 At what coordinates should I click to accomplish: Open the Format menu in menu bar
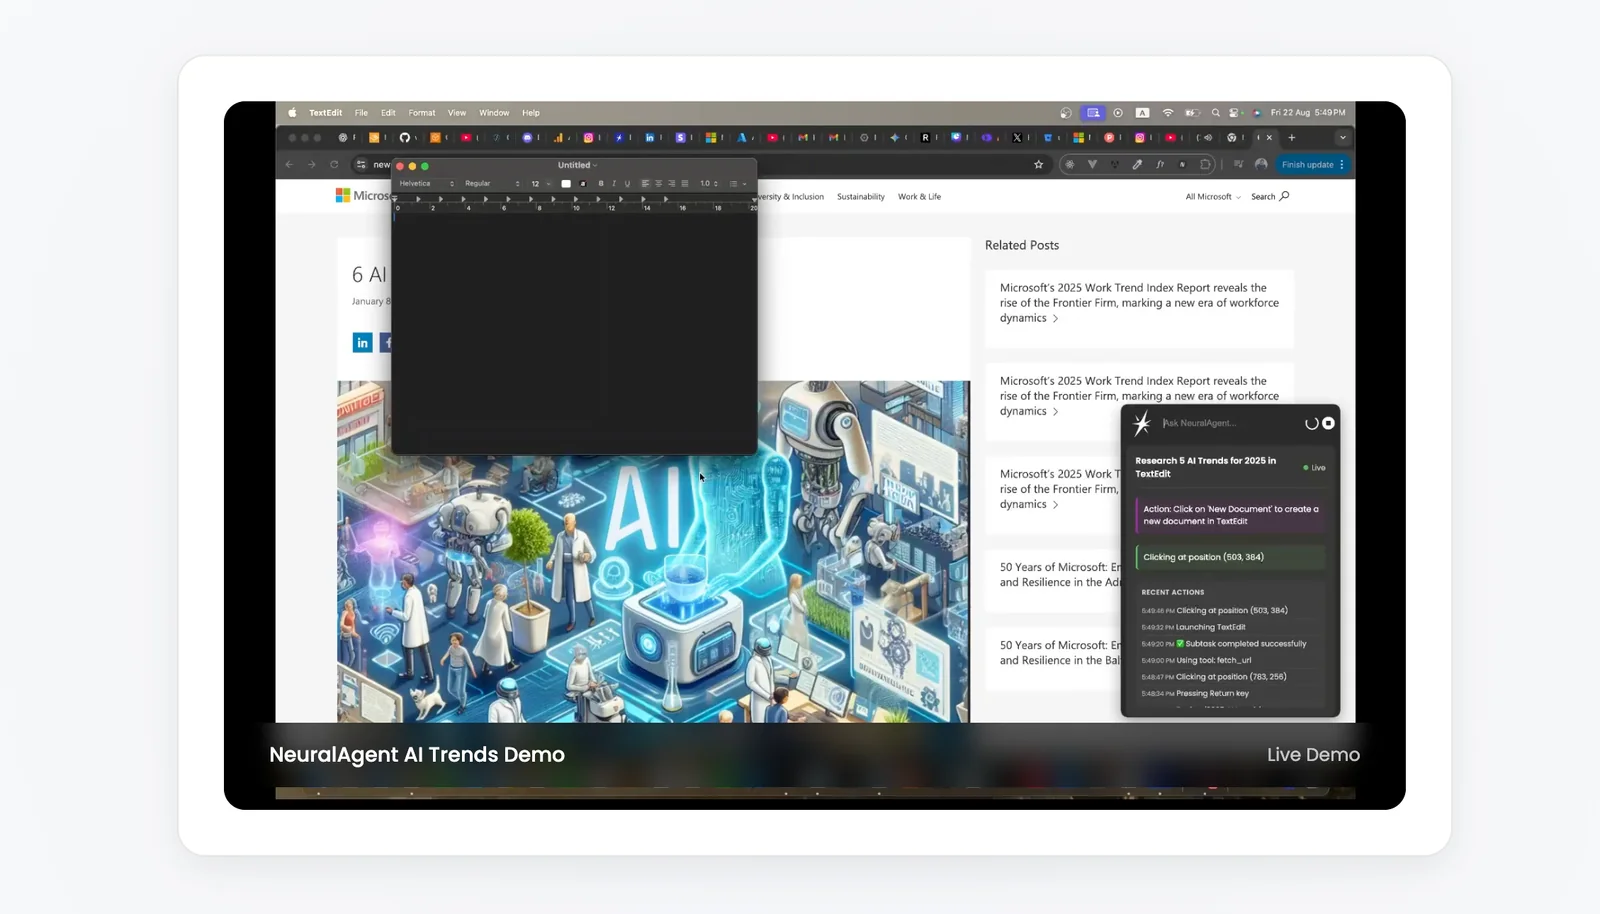pos(421,113)
